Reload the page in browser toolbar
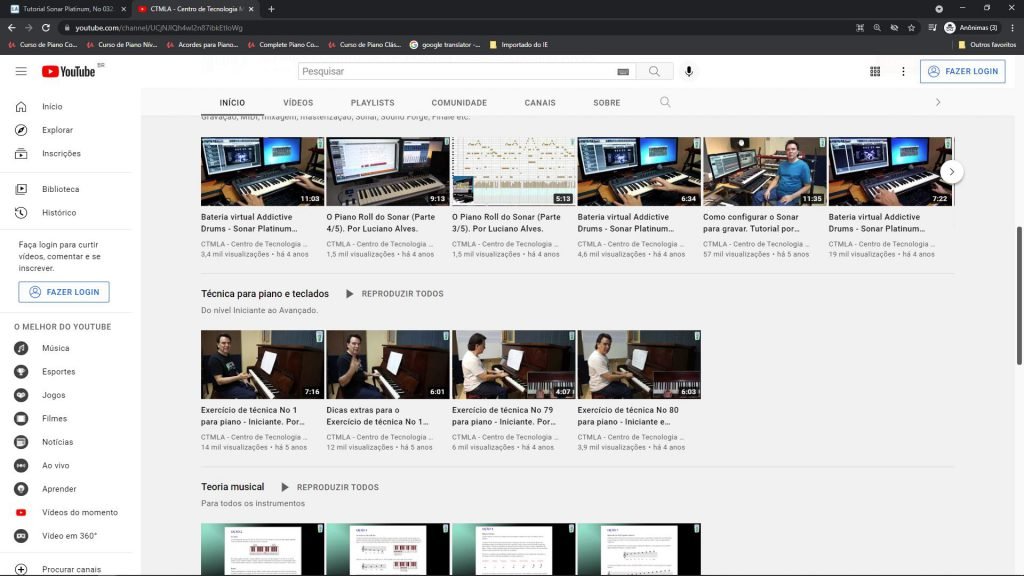Screen dimensions: 1024x576 point(46,27)
